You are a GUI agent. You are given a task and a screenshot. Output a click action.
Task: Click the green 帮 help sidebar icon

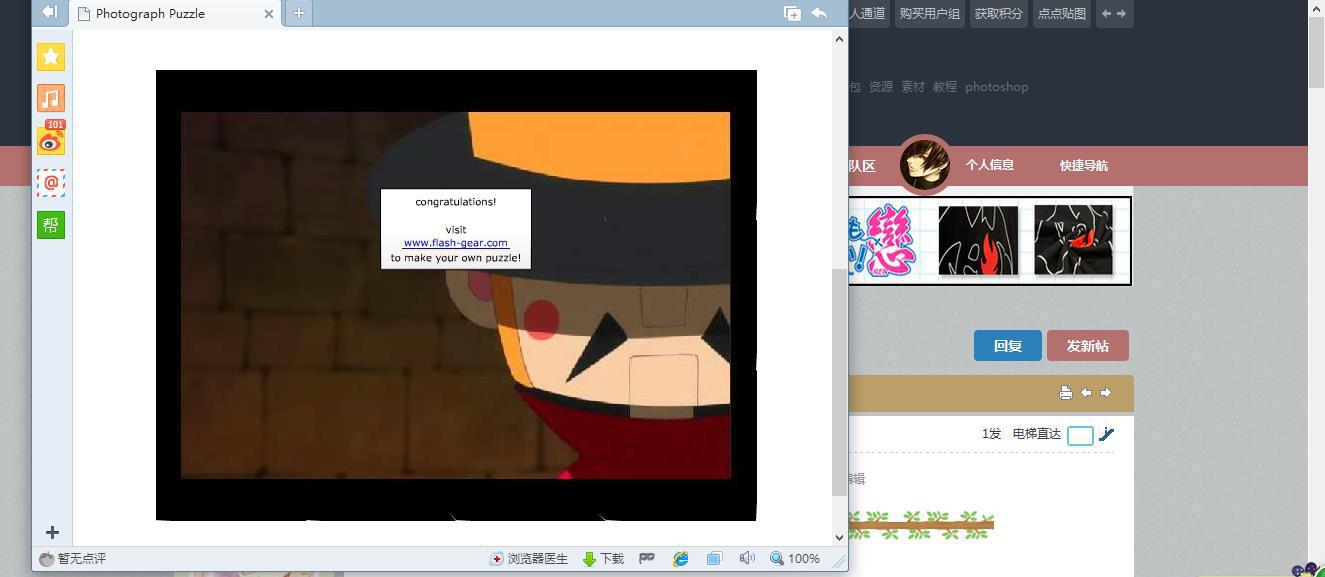point(51,225)
